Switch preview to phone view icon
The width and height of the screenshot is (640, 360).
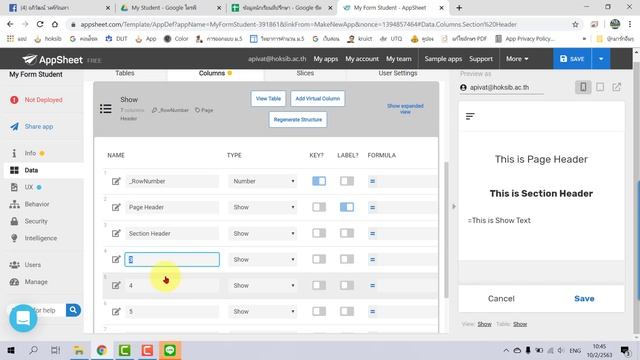coord(583,87)
